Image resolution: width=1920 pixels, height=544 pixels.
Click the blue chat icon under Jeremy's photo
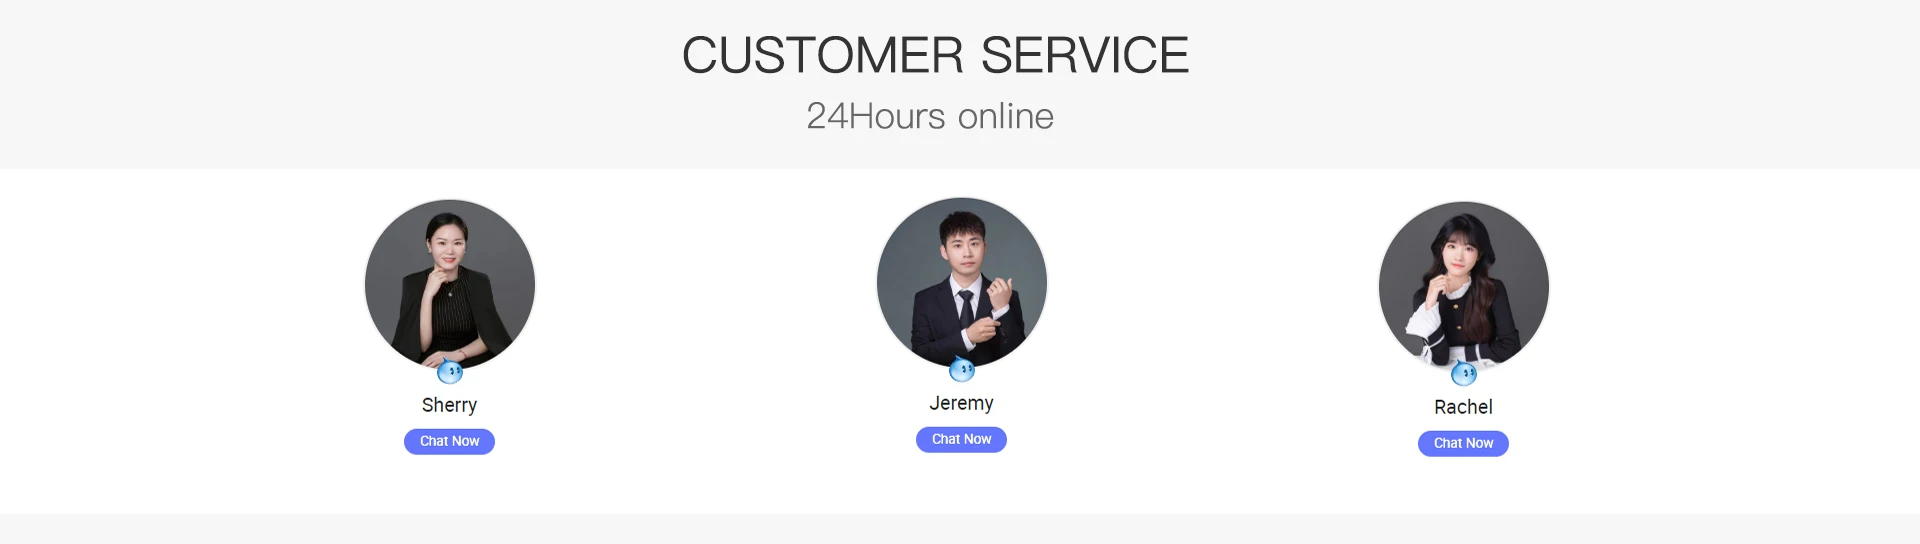(x=962, y=370)
